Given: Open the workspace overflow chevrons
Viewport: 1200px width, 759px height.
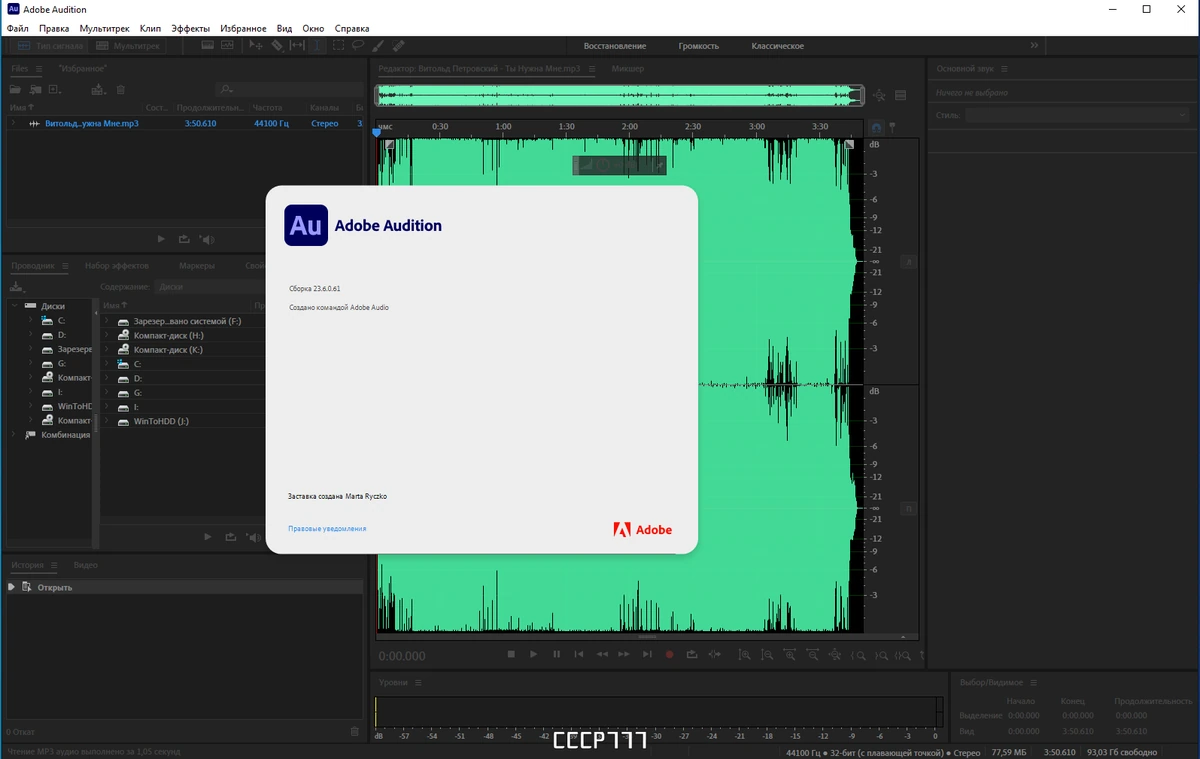Looking at the screenshot, I should tap(1034, 46).
